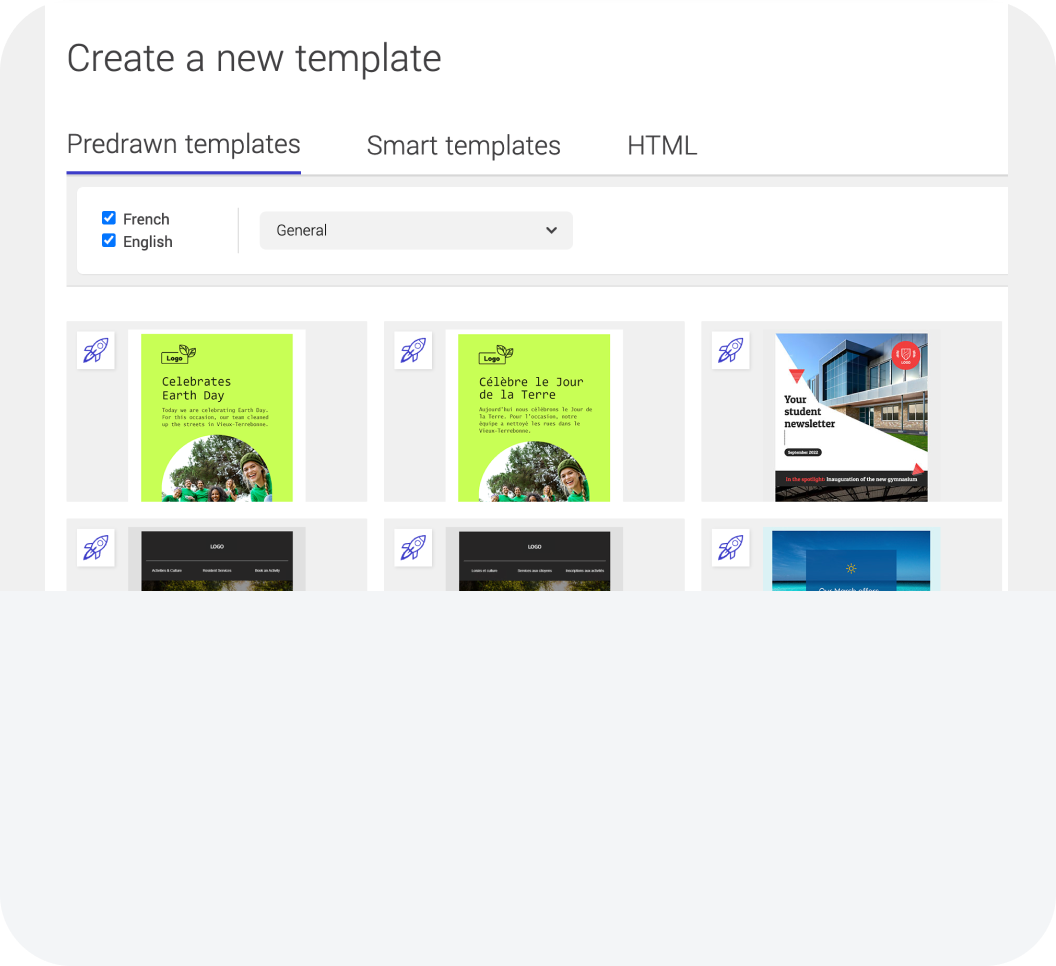The image size is (1056, 966).
Task: Switch to the Smart templates tab
Action: (463, 146)
